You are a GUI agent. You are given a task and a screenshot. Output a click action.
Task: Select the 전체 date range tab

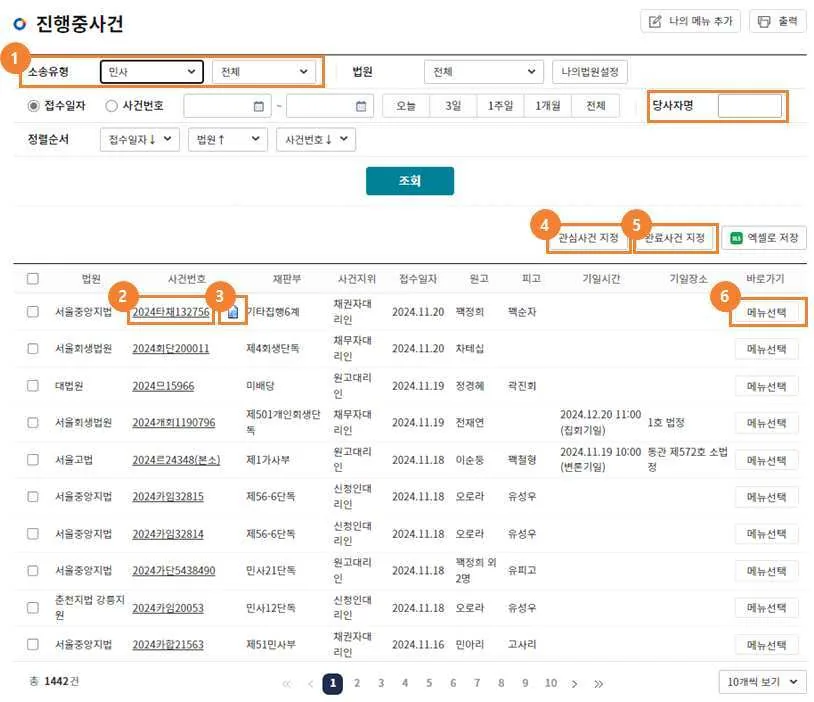tap(595, 106)
